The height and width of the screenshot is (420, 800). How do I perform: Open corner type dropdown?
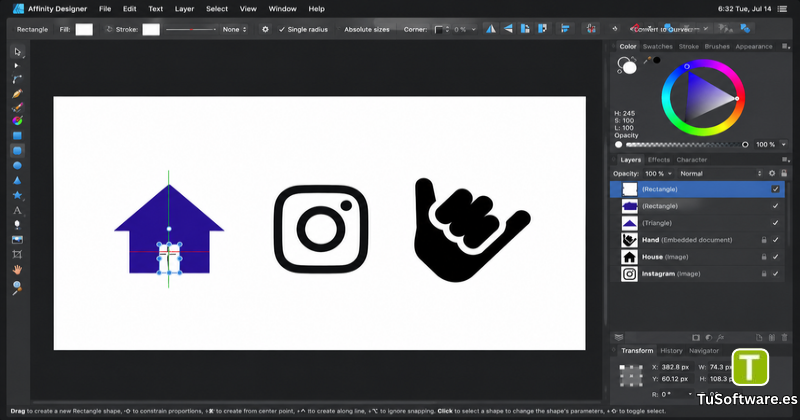442,30
